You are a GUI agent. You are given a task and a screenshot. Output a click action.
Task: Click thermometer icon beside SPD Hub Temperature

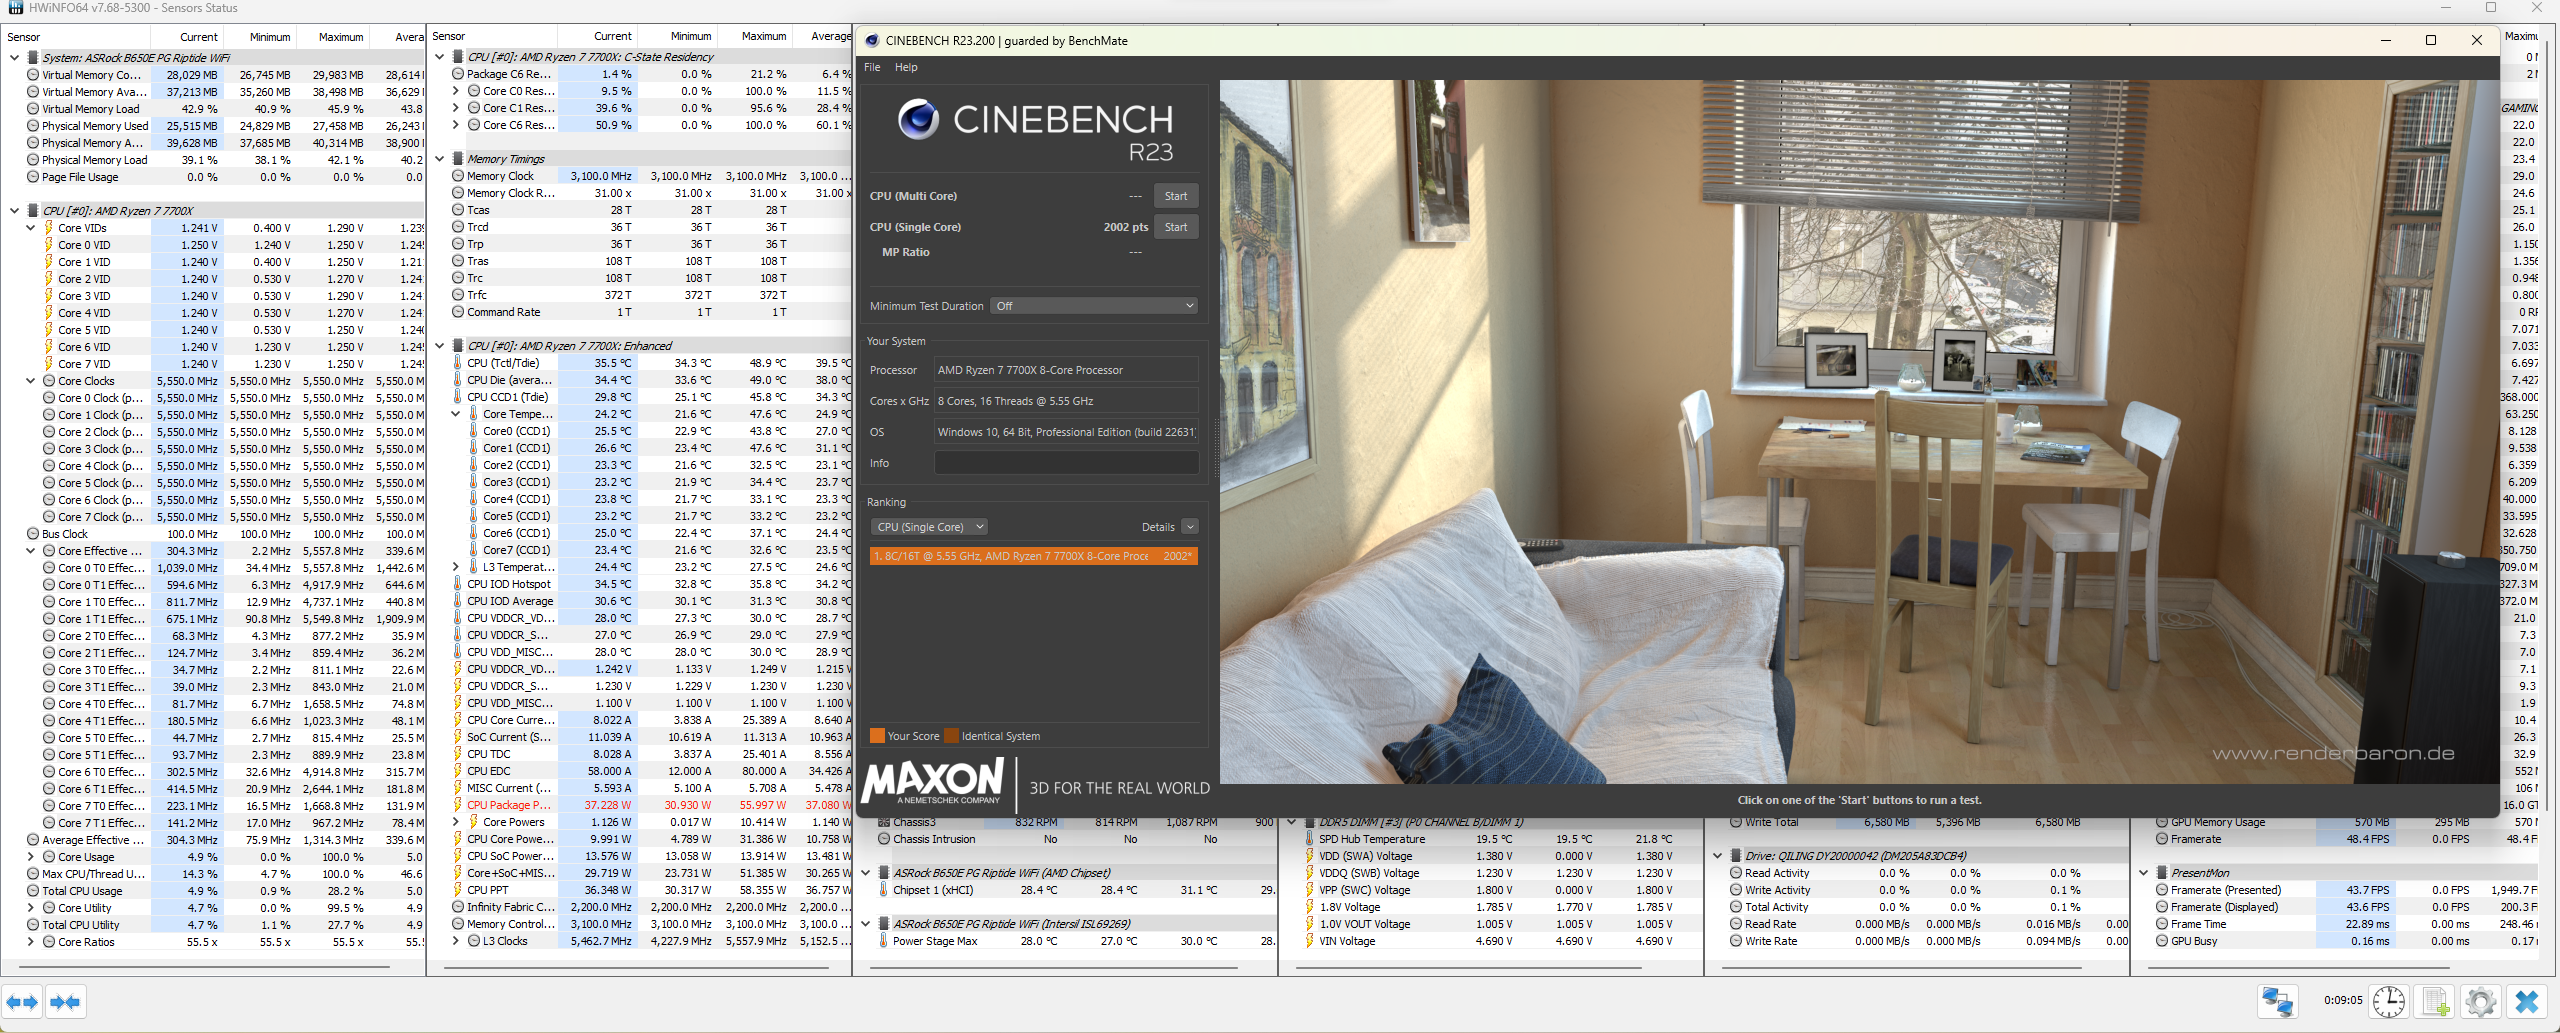pos(1310,839)
